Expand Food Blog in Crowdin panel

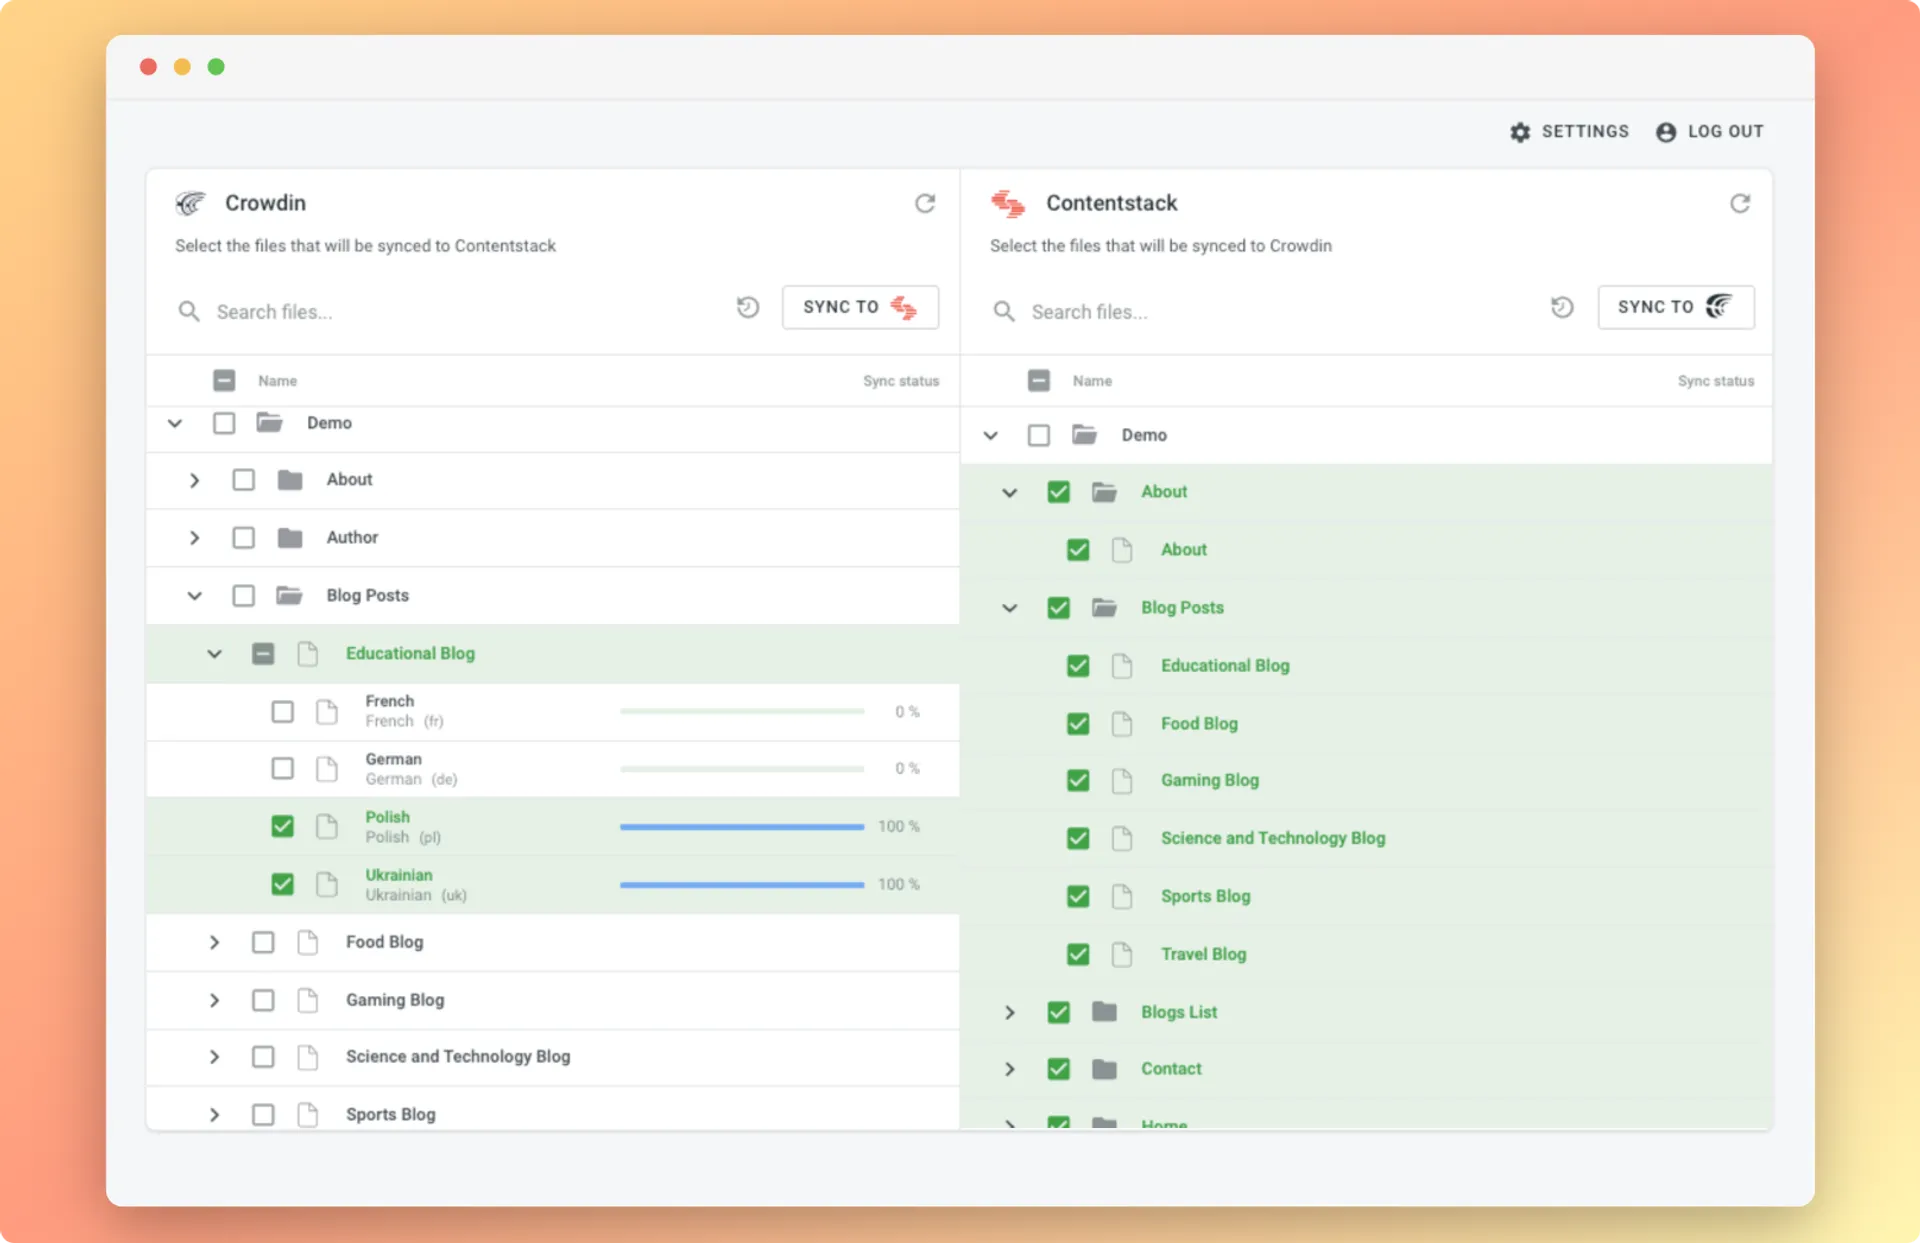click(214, 942)
